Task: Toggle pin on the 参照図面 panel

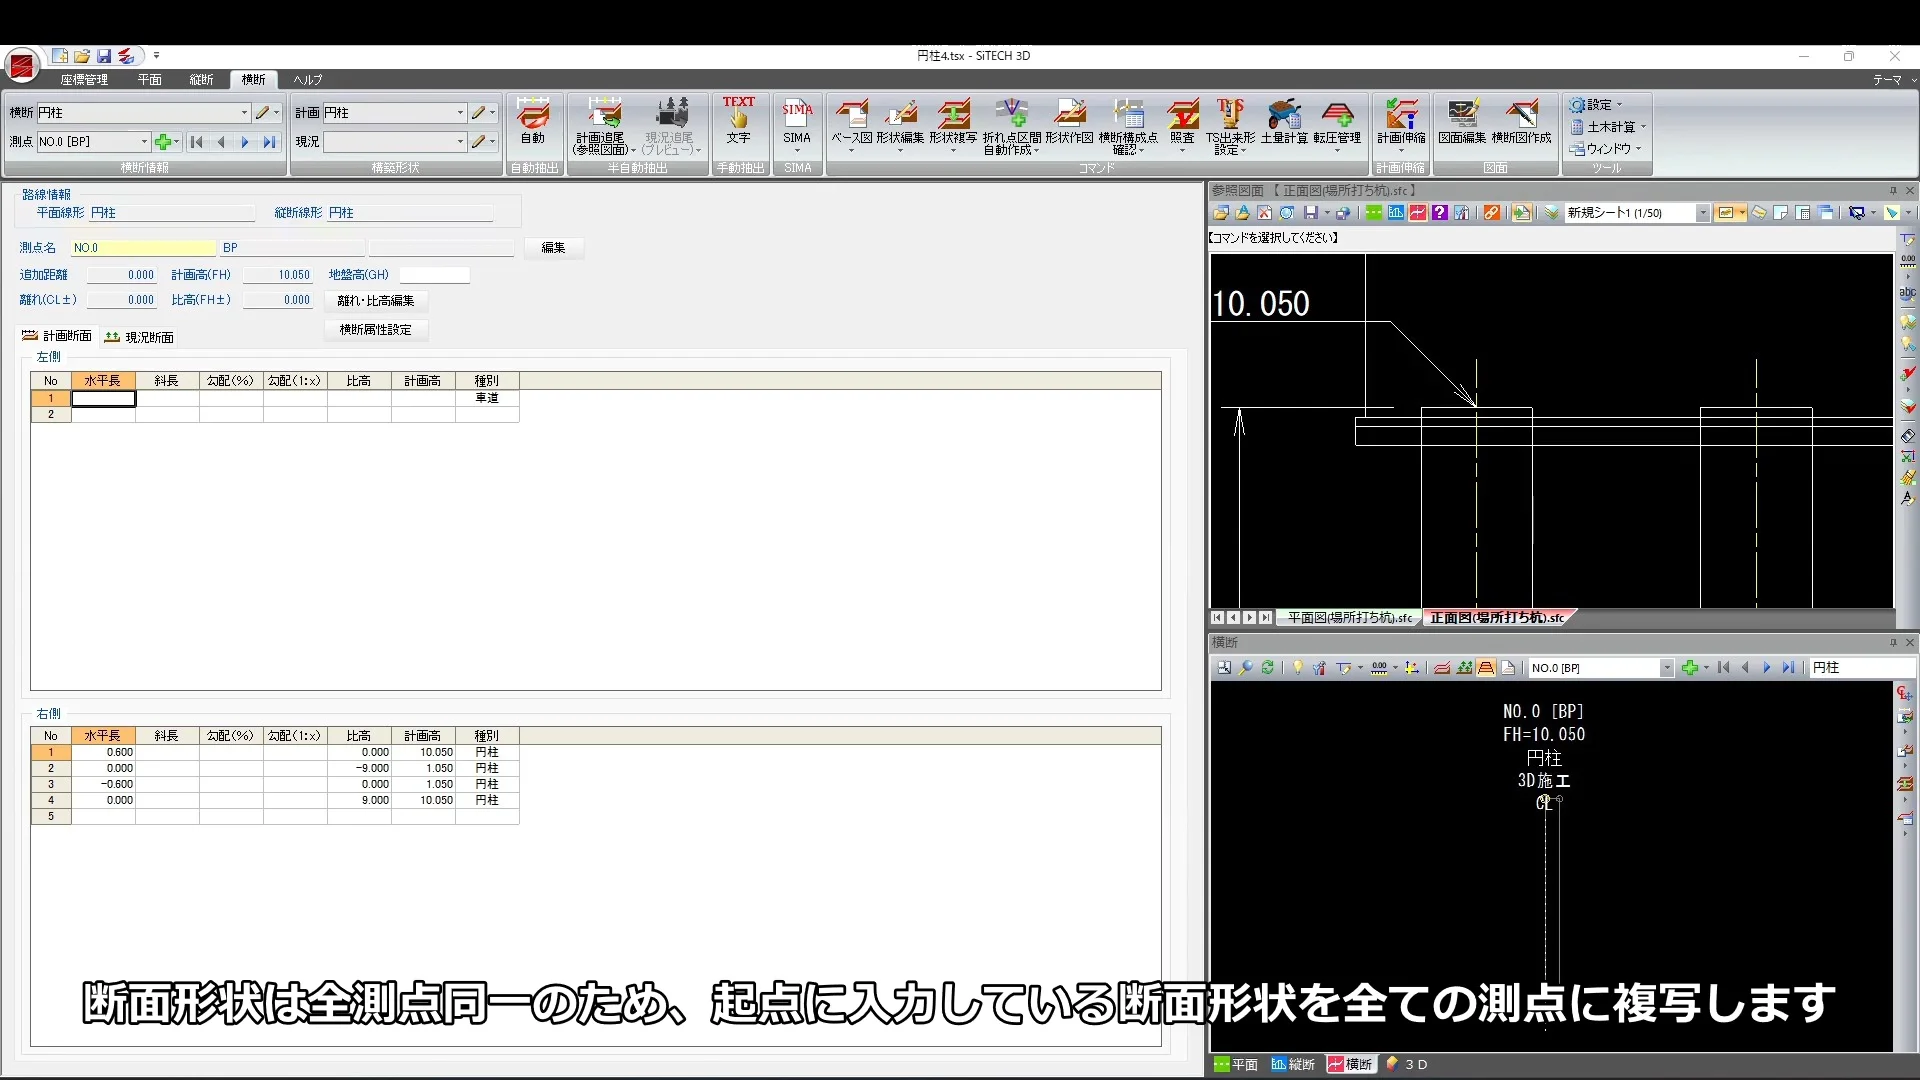Action: (x=1893, y=190)
